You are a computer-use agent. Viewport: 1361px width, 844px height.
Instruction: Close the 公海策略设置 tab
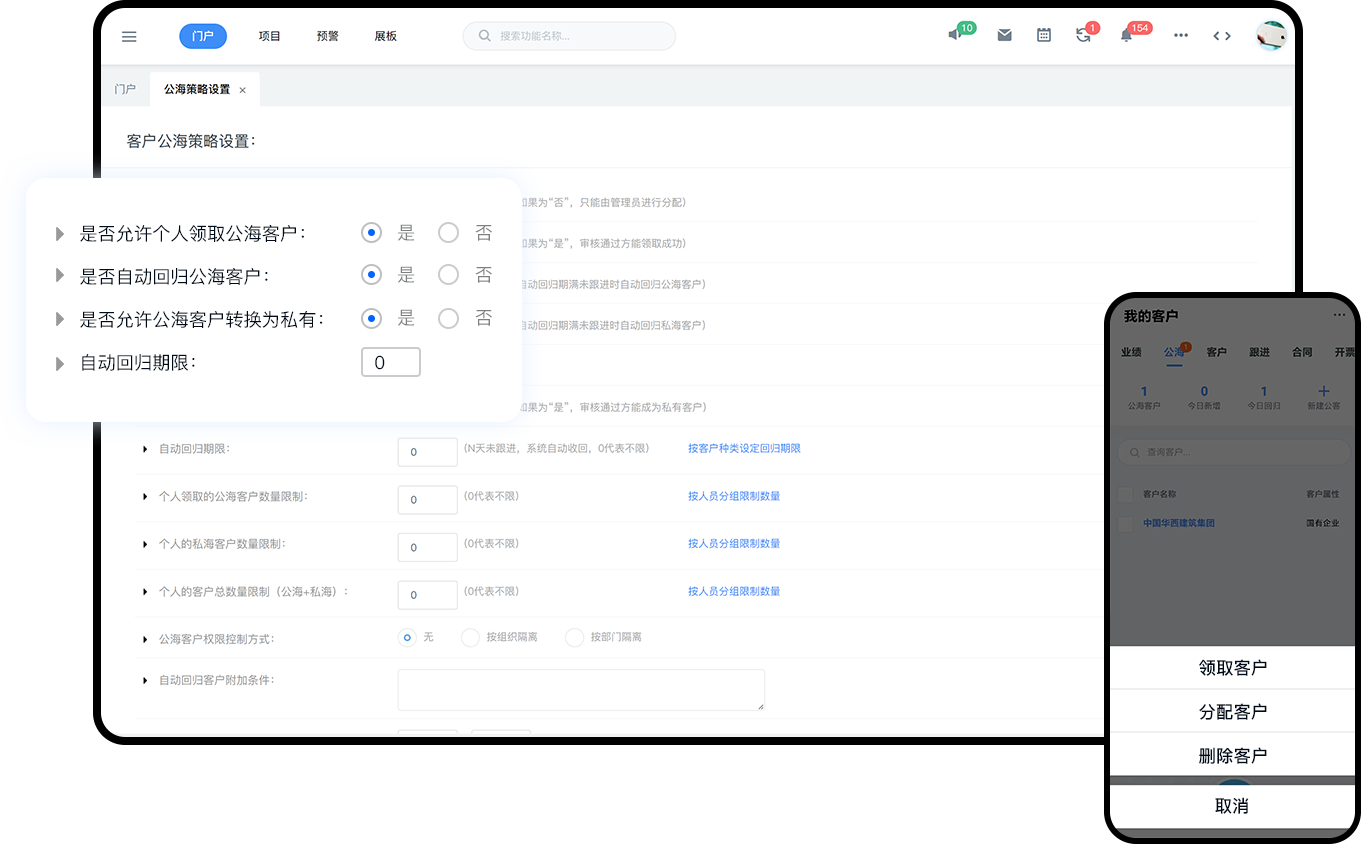pos(242,90)
